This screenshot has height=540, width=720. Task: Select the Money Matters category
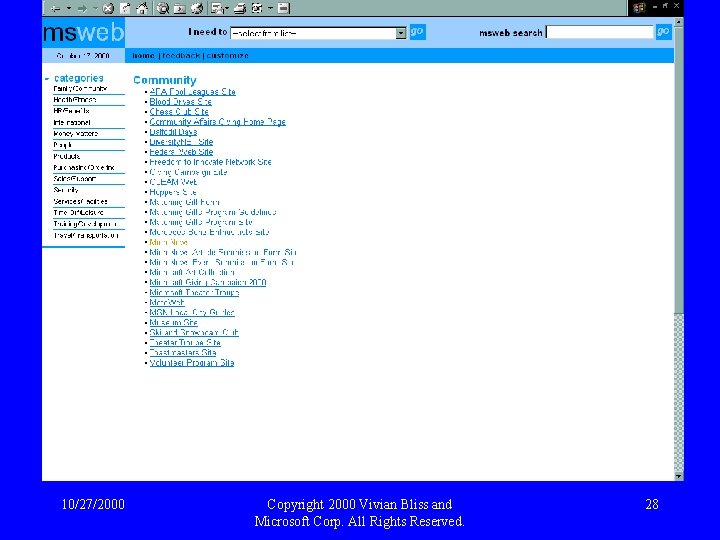coord(76,134)
